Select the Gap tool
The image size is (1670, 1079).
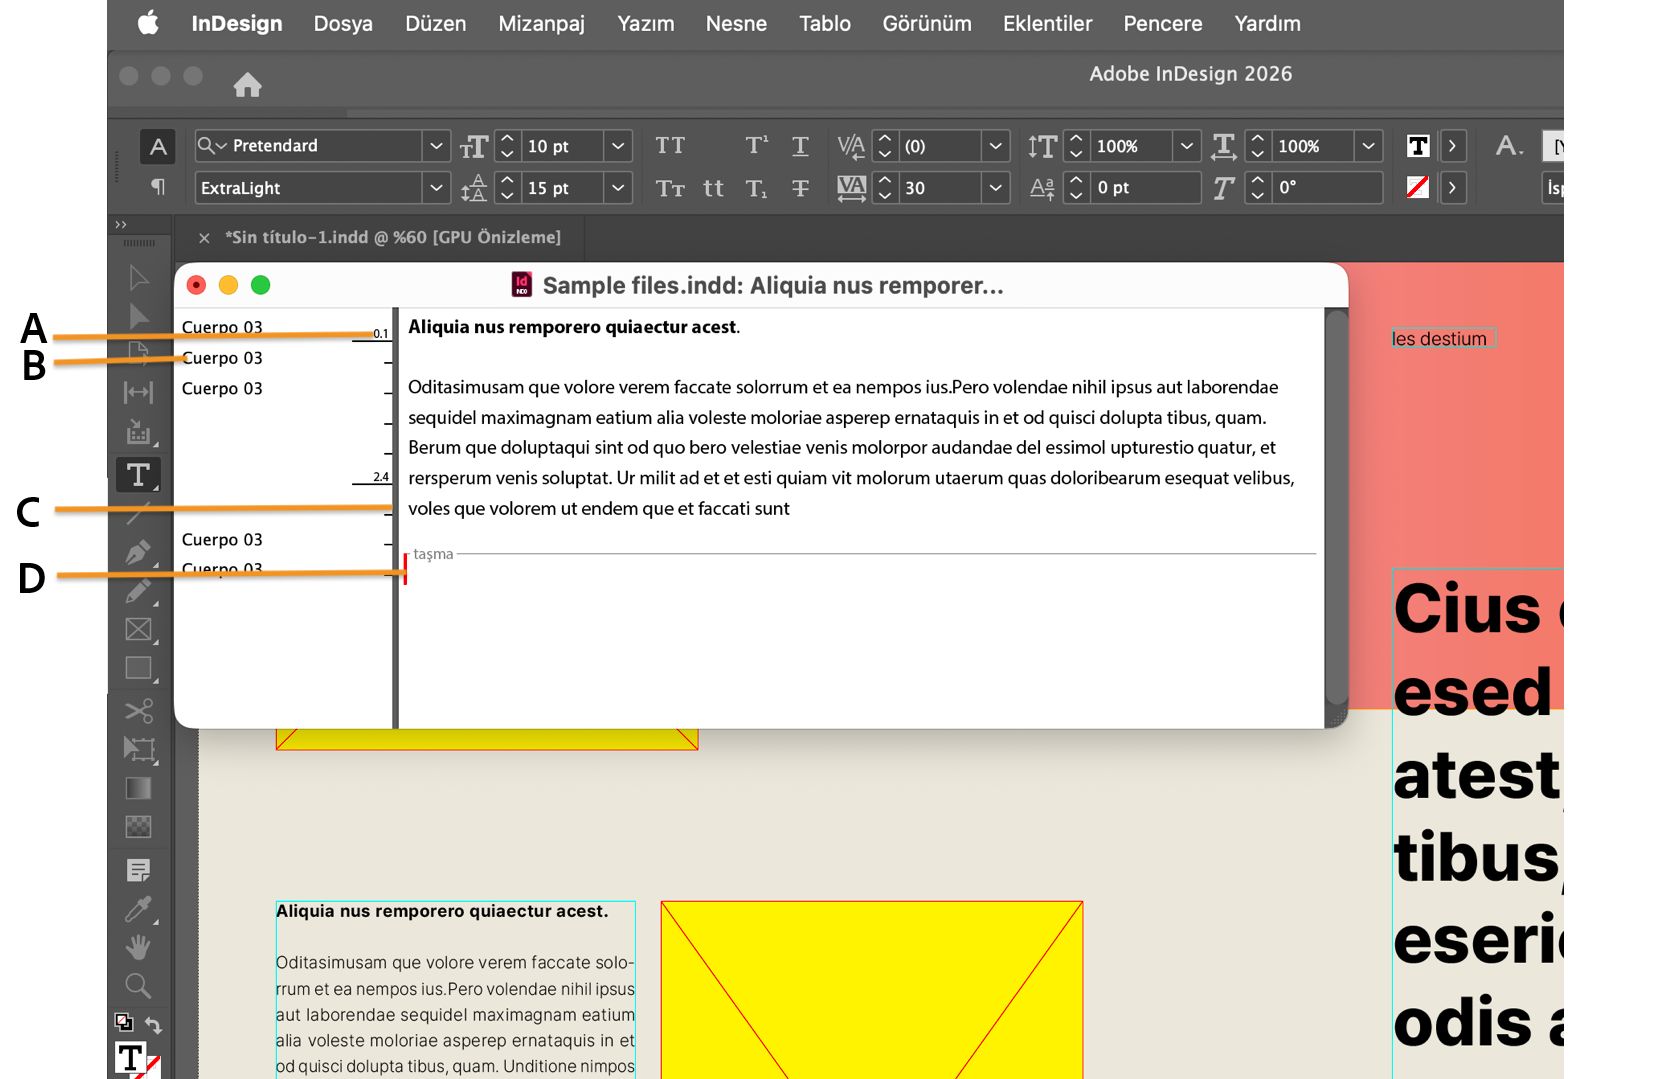pos(139,392)
